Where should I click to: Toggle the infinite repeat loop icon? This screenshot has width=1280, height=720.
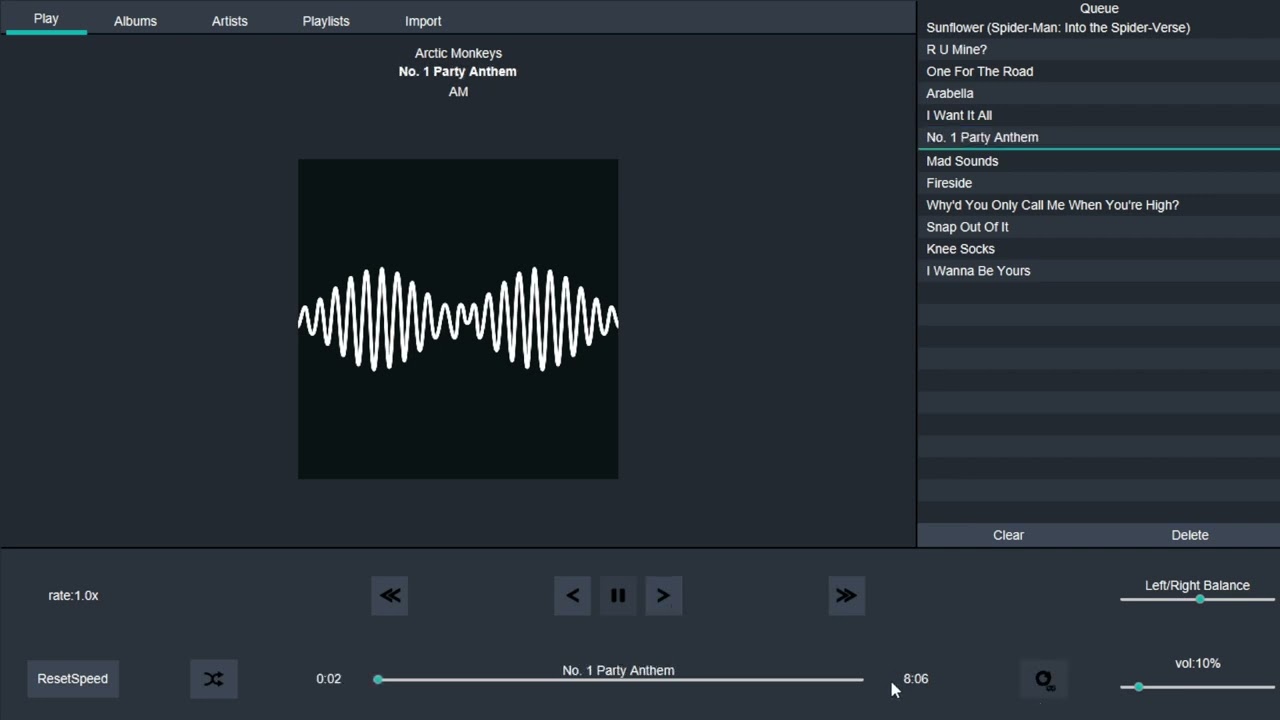coord(1044,679)
